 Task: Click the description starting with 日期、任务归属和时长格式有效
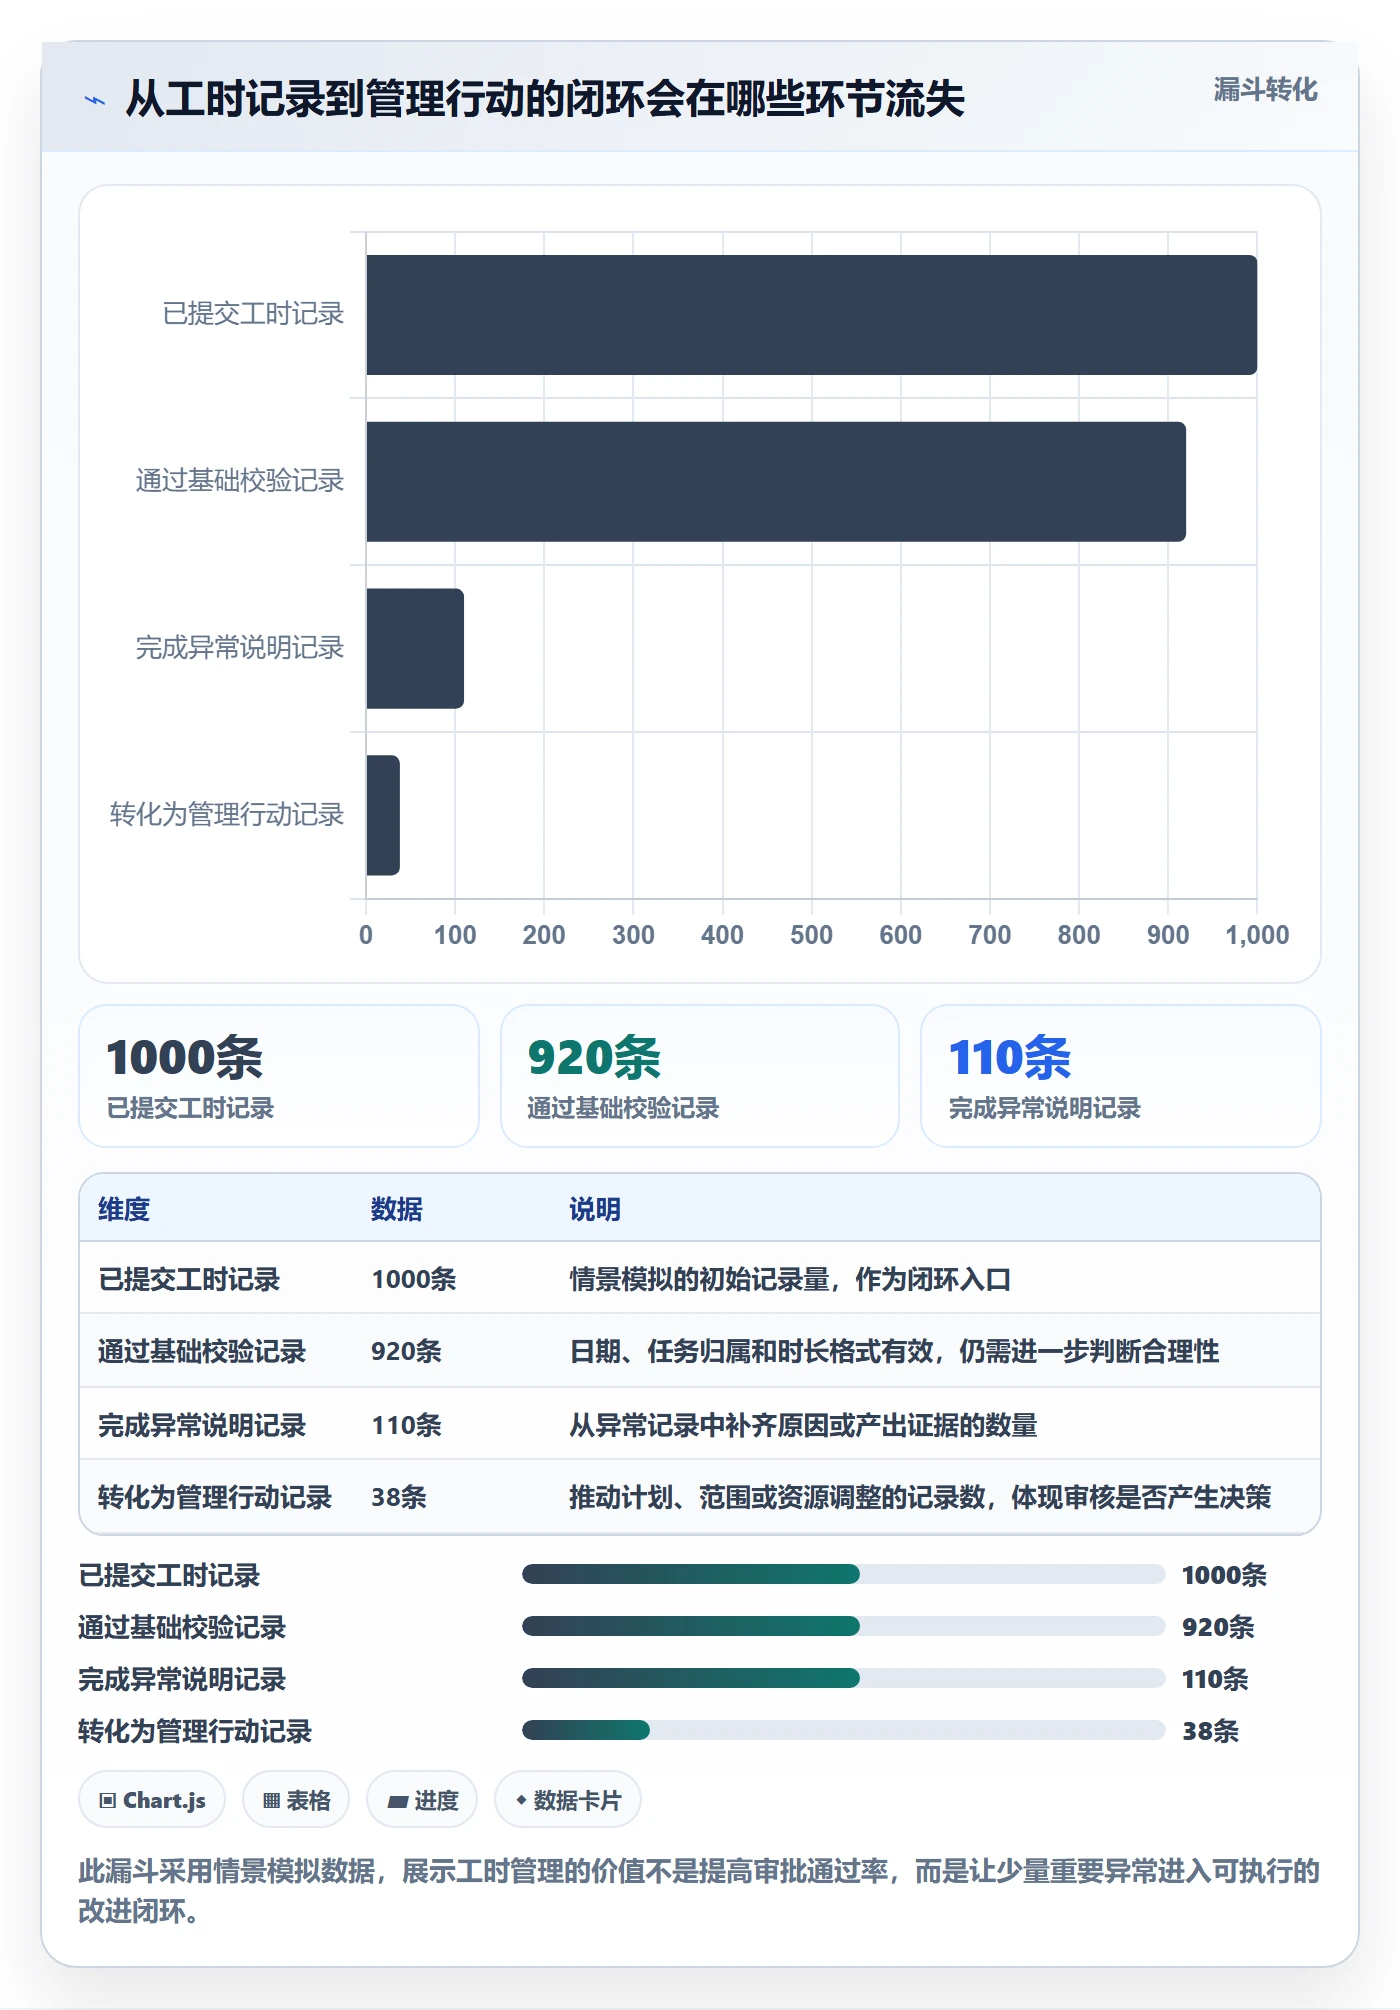click(x=894, y=1352)
